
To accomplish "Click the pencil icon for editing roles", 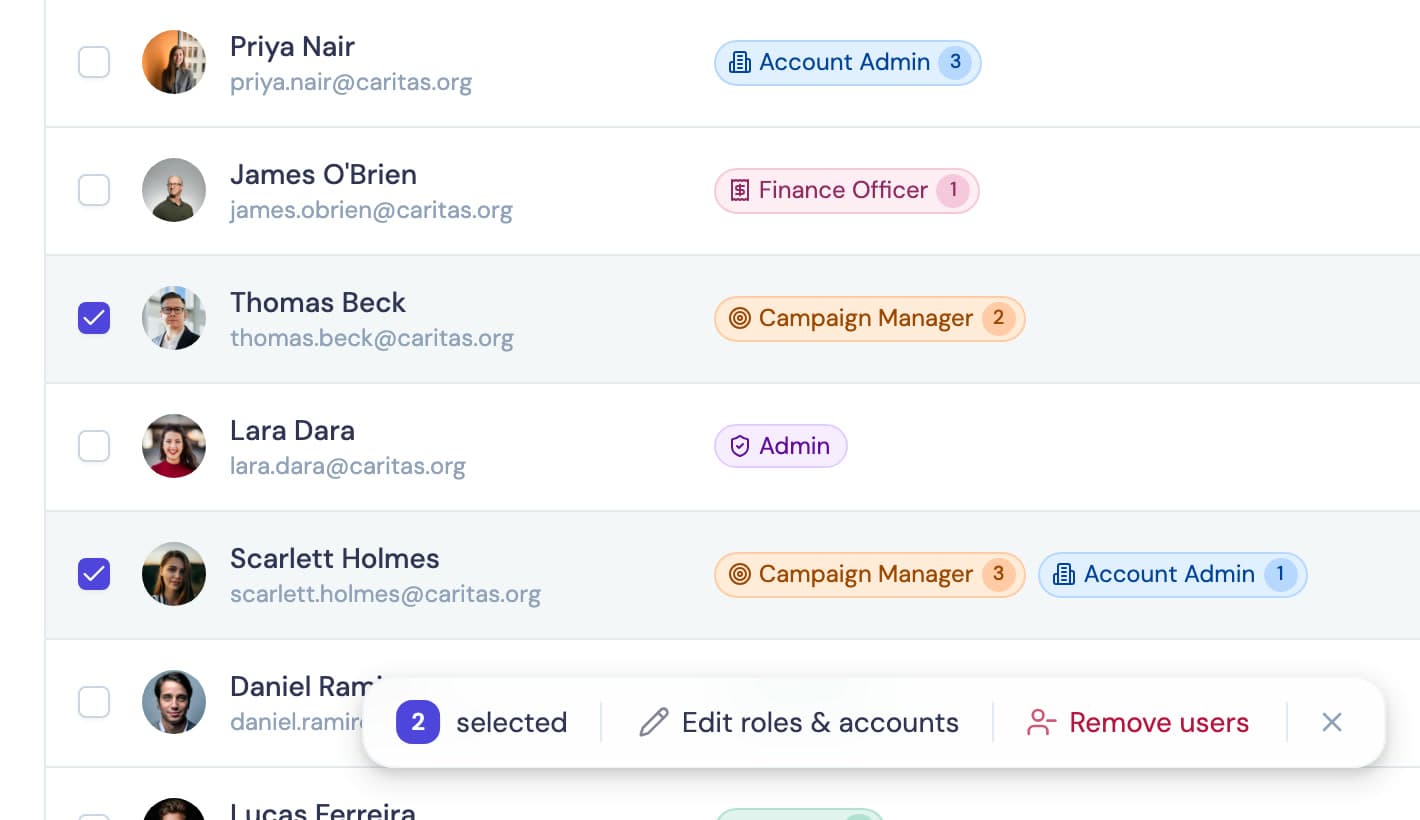I will tap(654, 722).
